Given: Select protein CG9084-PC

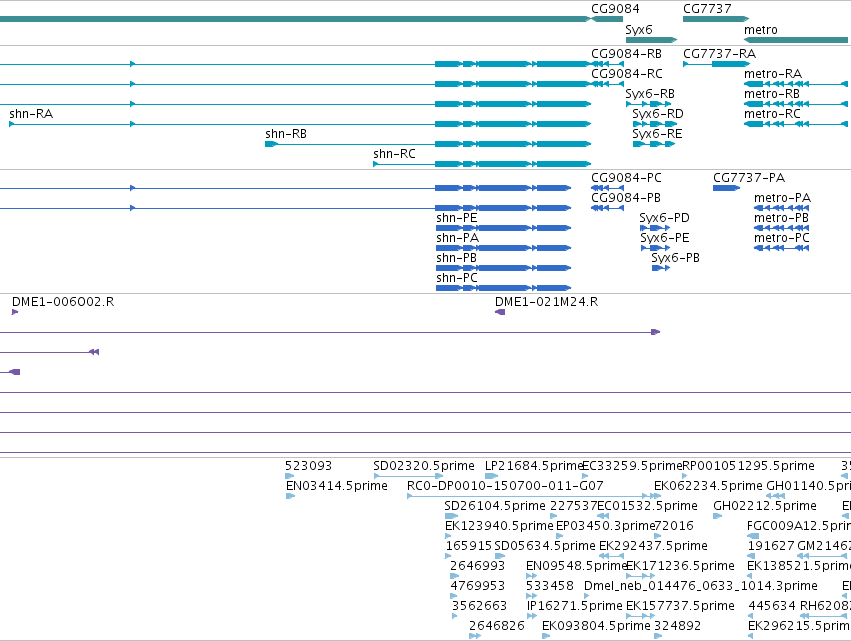Looking at the screenshot, I should click(x=607, y=188).
